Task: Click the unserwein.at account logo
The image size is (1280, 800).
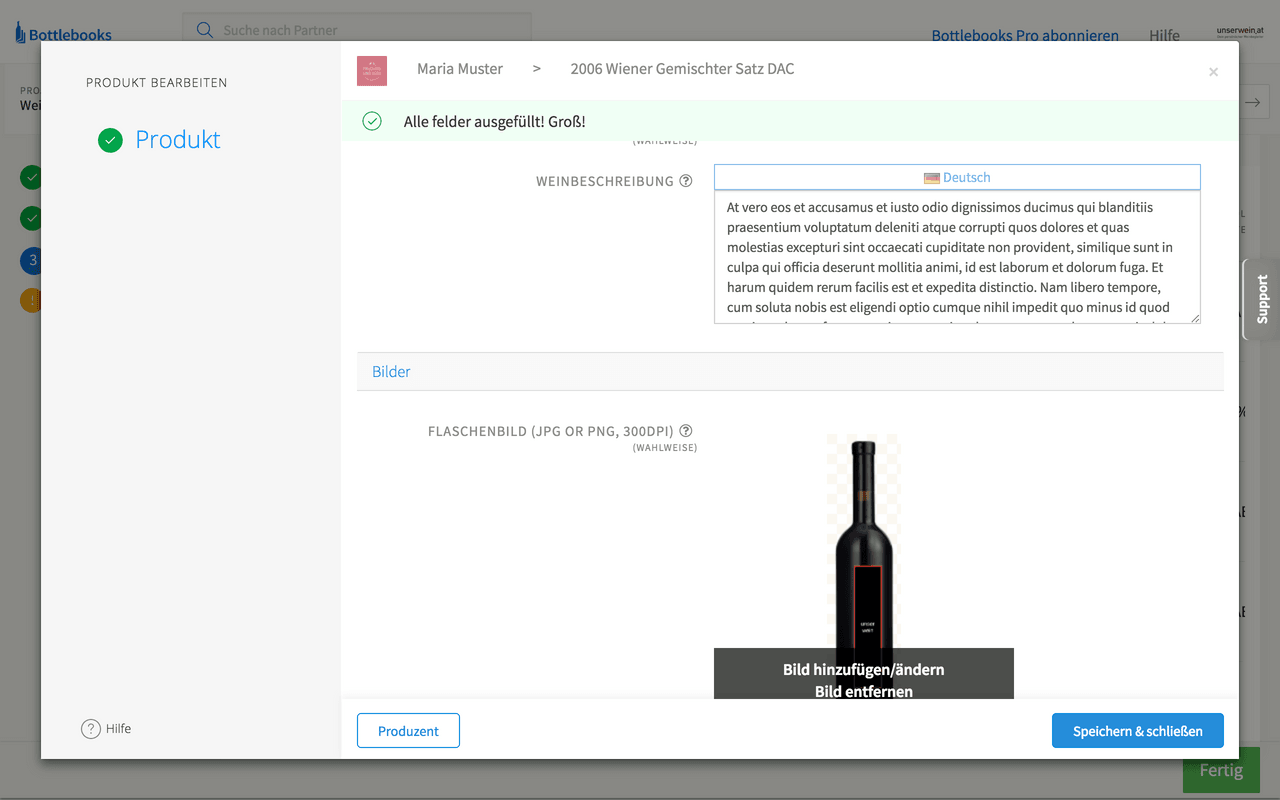Action: (1240, 33)
